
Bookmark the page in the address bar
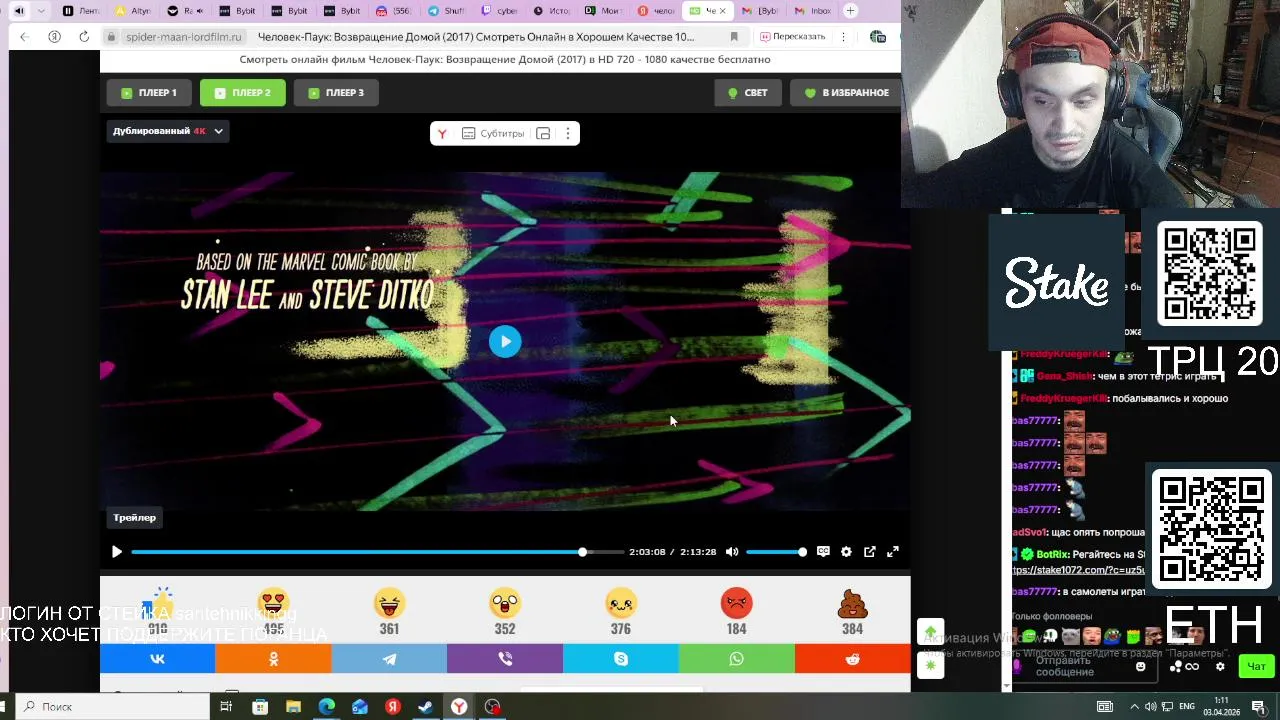[734, 37]
